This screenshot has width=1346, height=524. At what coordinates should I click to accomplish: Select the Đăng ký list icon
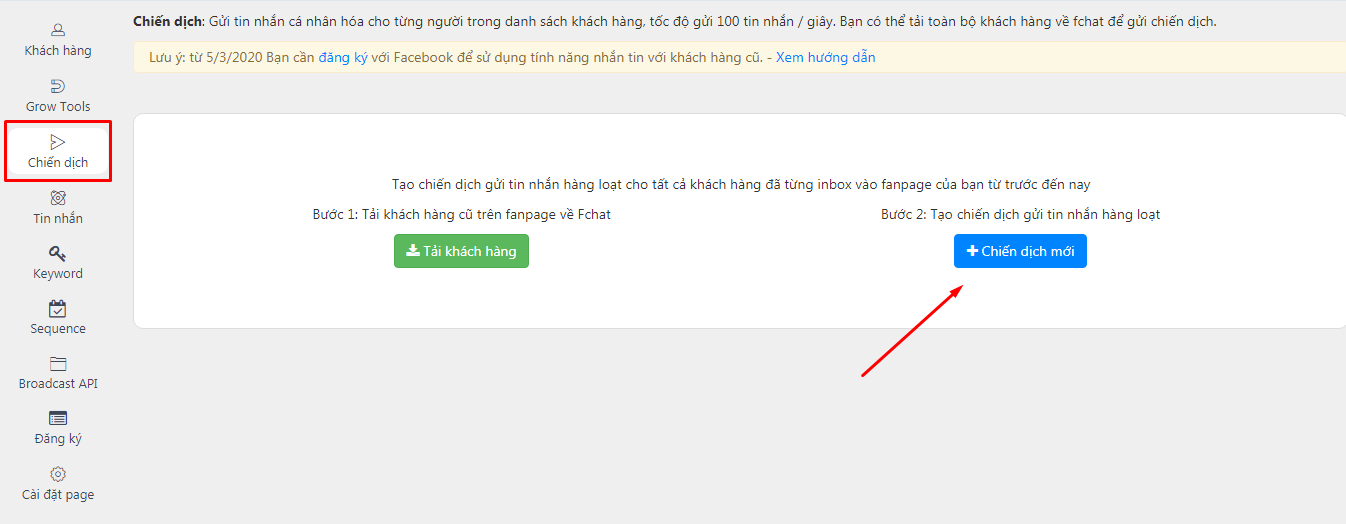pyautogui.click(x=58, y=419)
